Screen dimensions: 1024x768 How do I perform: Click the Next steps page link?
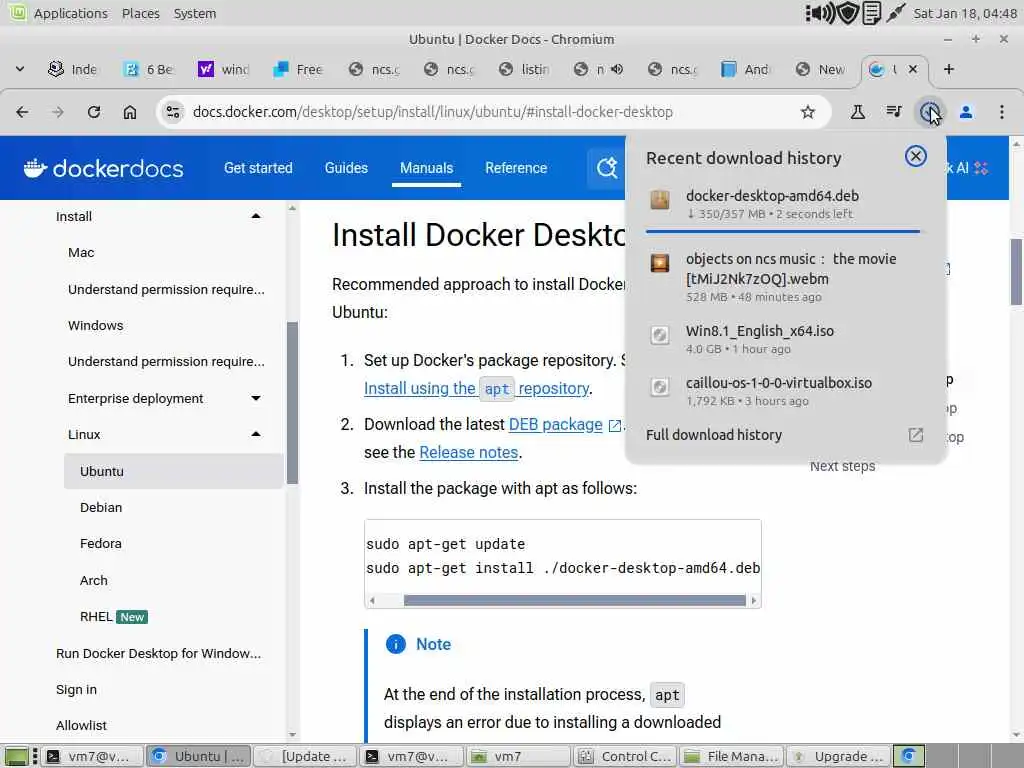[x=842, y=466]
